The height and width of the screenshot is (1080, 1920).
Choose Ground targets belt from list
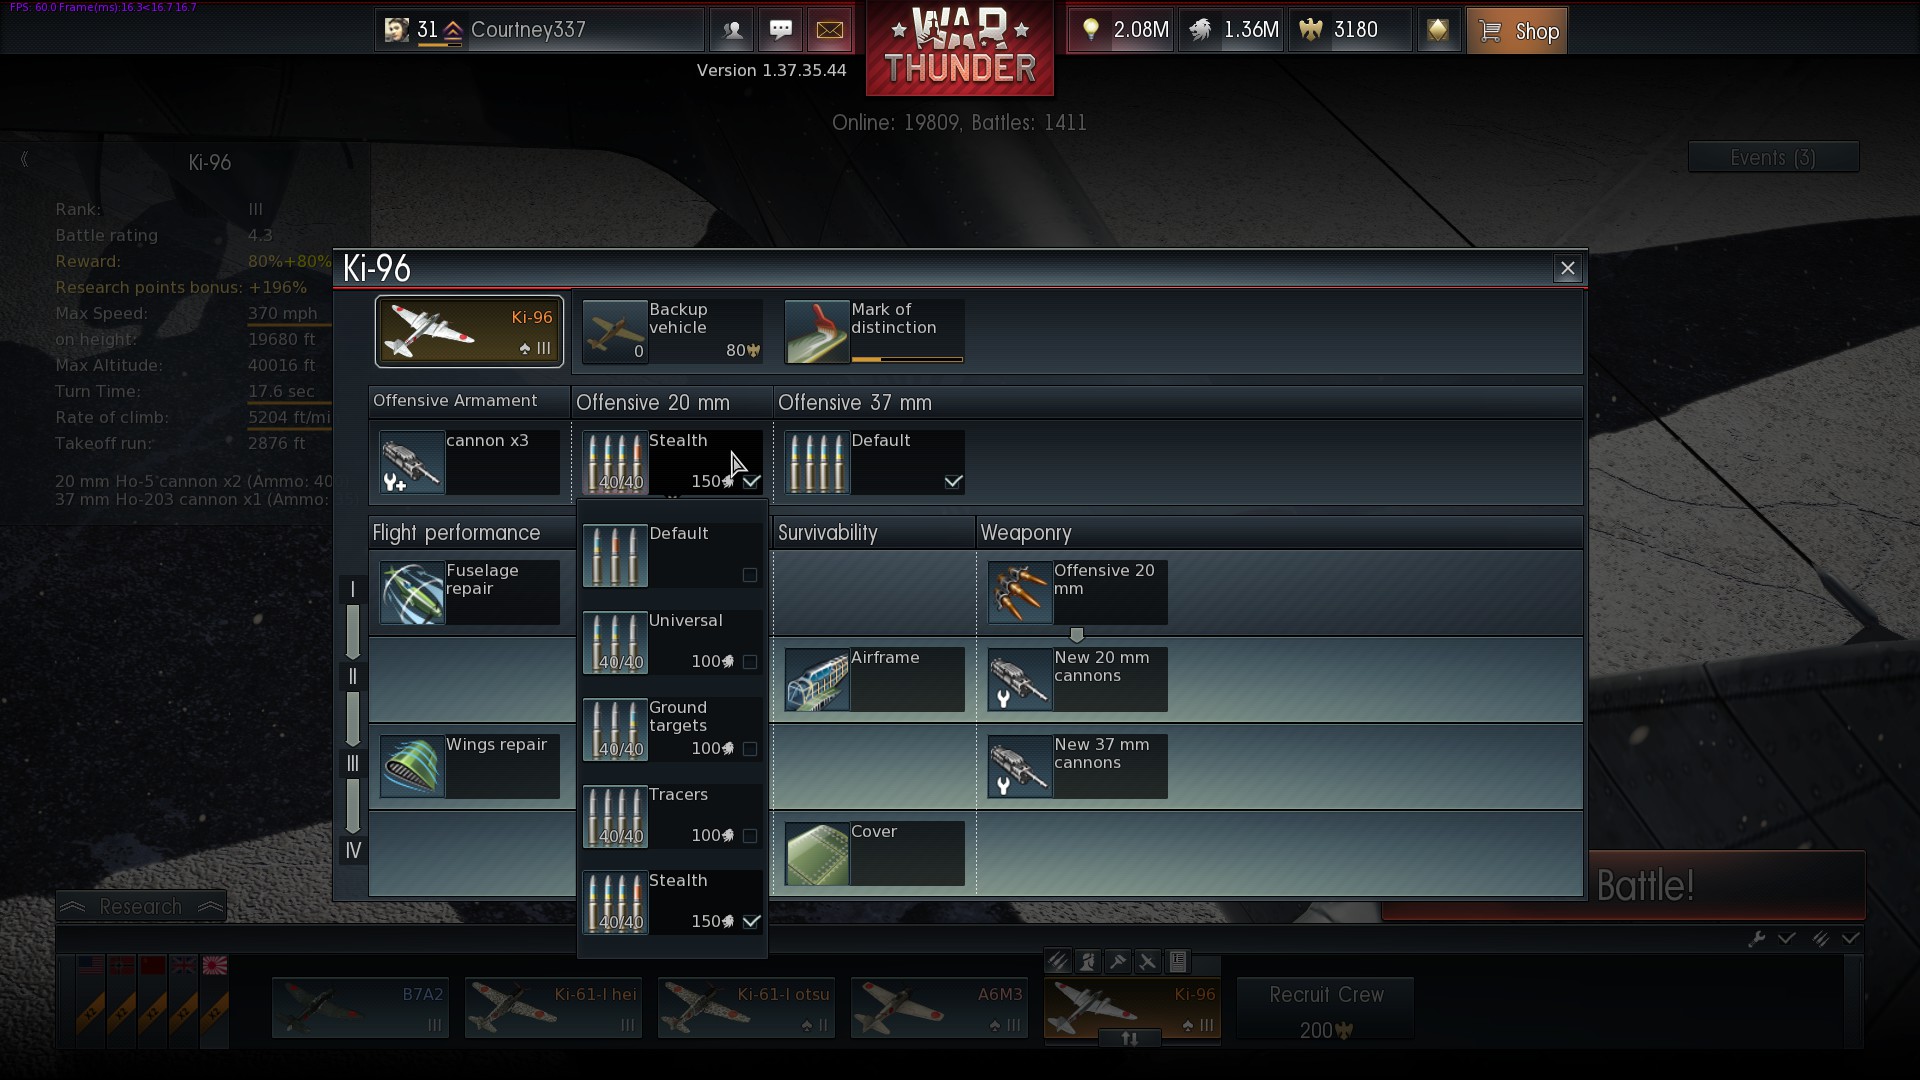tap(672, 729)
